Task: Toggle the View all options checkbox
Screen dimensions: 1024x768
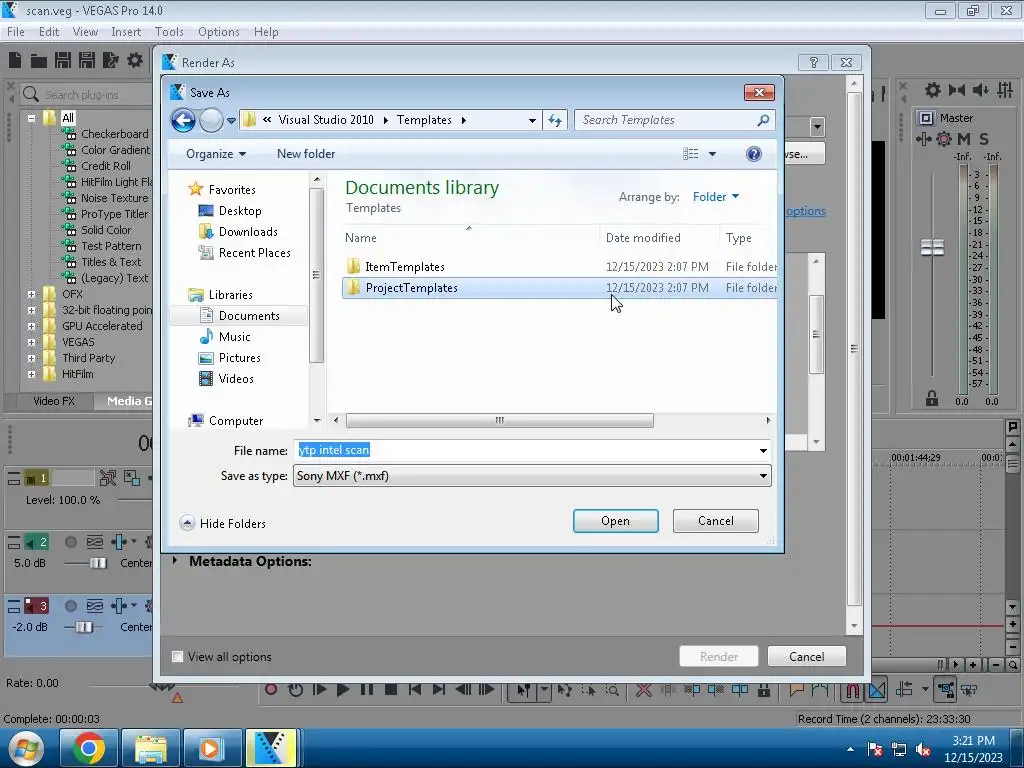Action: pos(177,656)
